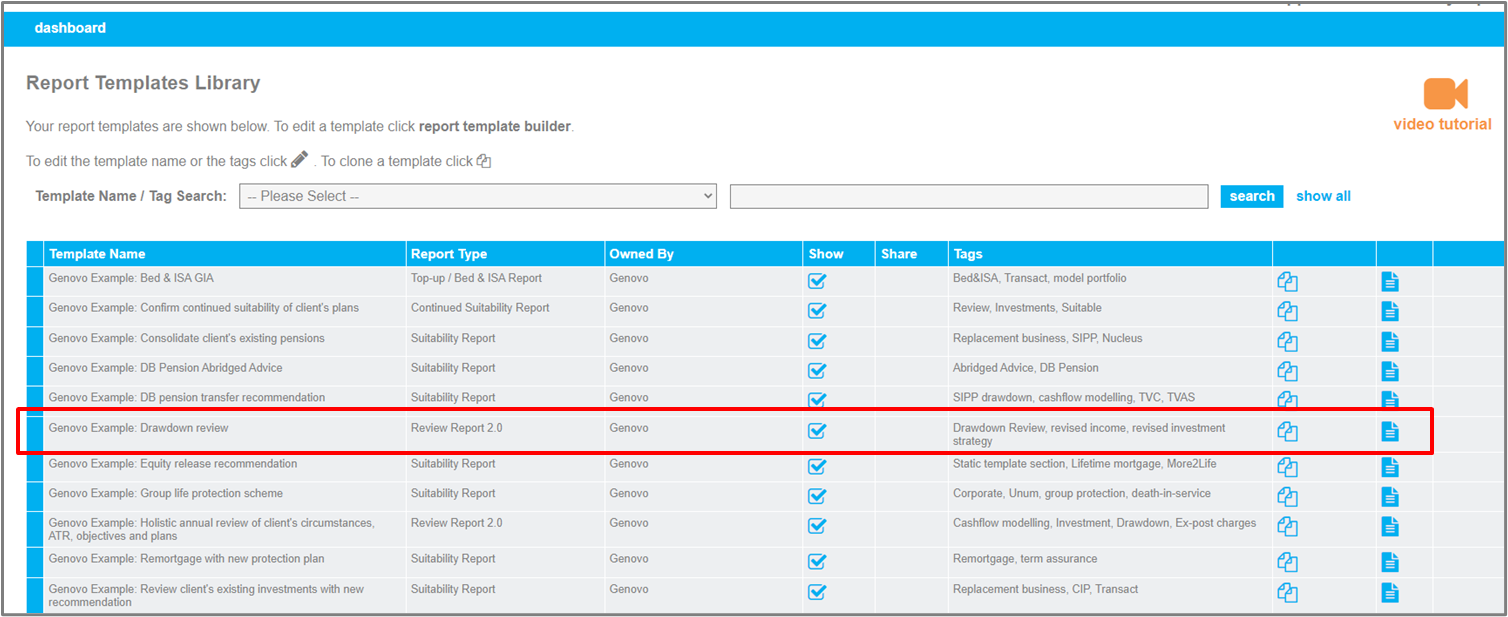This screenshot has width=1508, height=617.
Task: Clone the Group life protection scheme template
Action: (x=1287, y=496)
